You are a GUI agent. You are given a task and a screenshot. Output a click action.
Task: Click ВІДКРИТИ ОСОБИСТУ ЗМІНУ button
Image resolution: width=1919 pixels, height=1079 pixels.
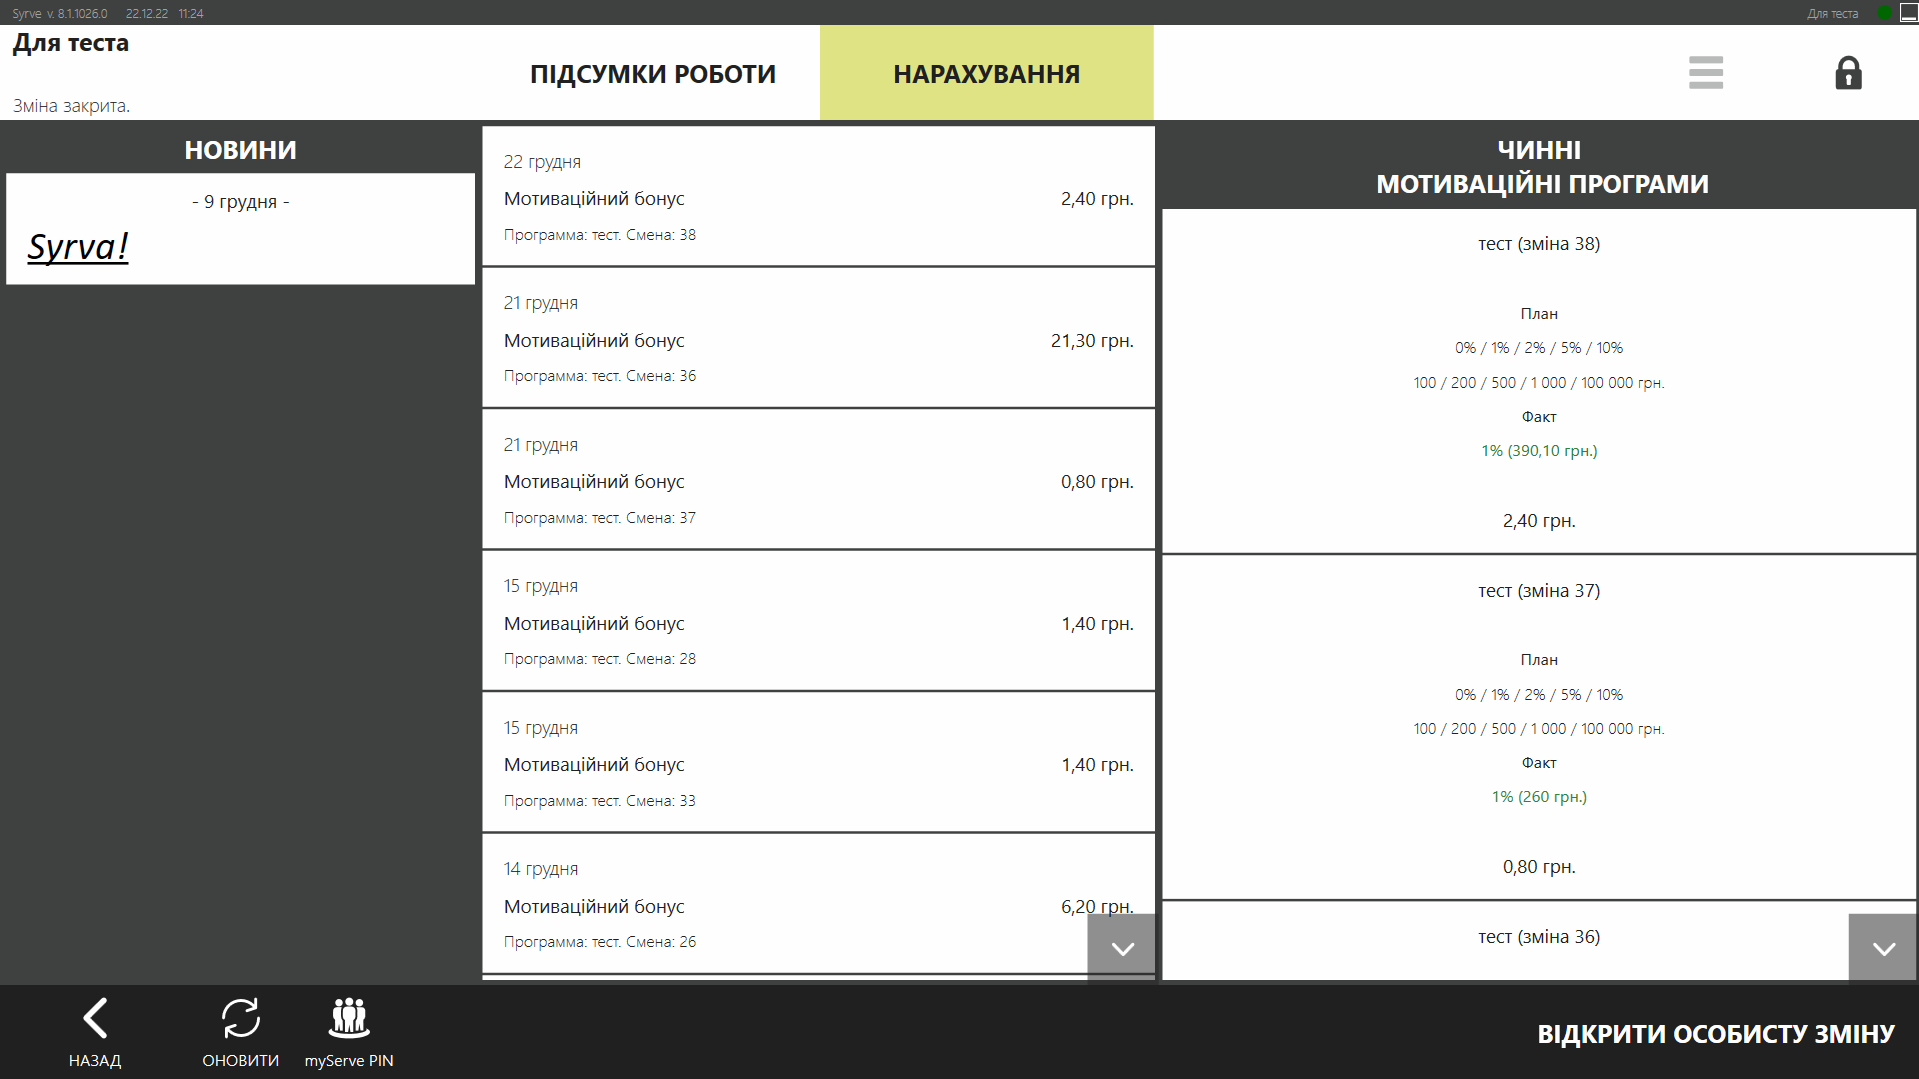[1715, 1034]
